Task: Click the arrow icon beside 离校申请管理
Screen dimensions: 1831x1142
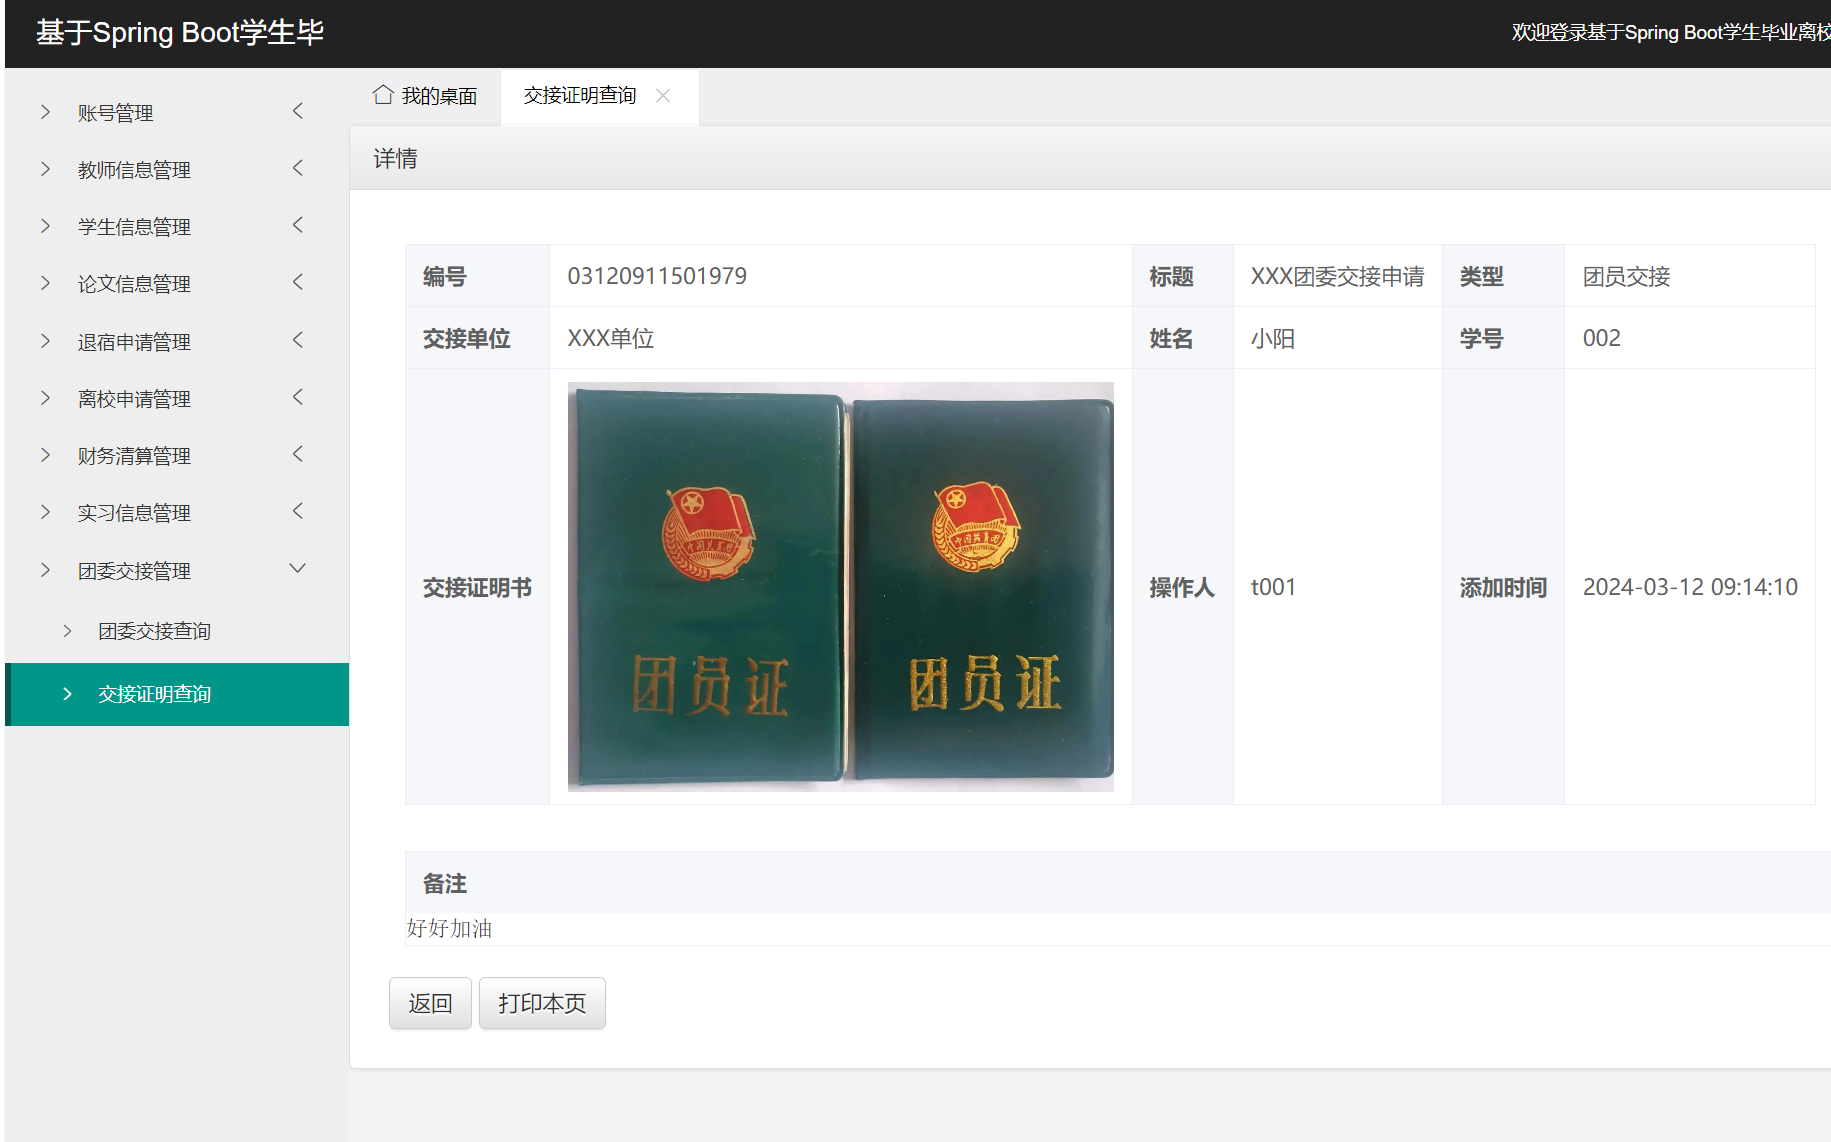Action: tap(45, 398)
